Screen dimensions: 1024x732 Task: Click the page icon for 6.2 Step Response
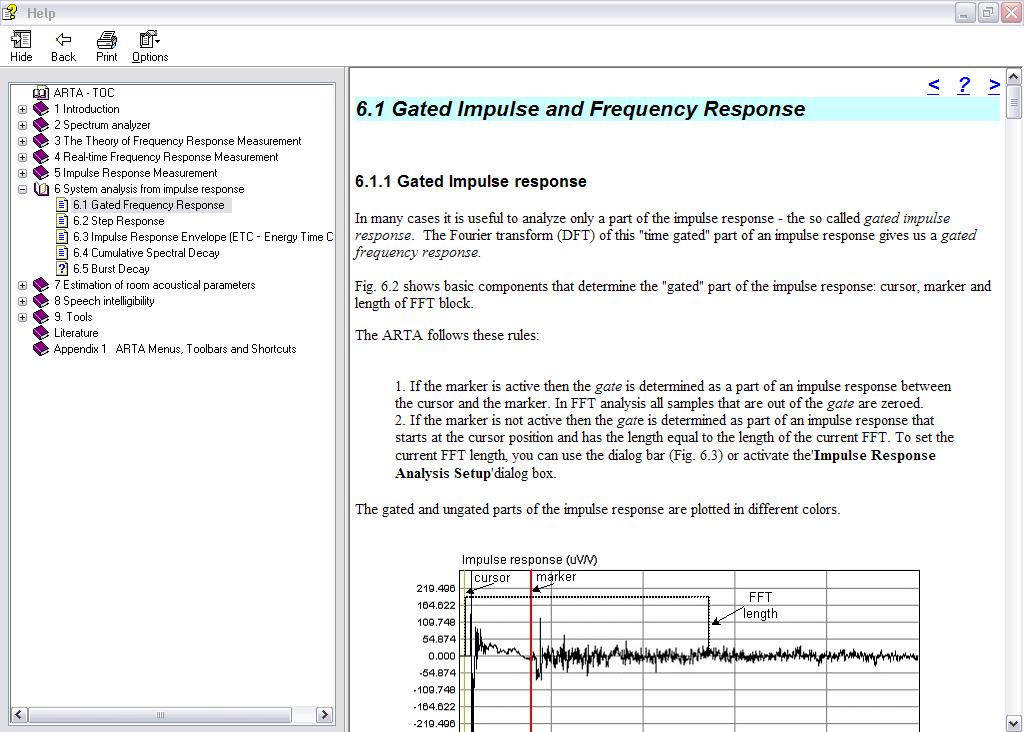(x=62, y=221)
